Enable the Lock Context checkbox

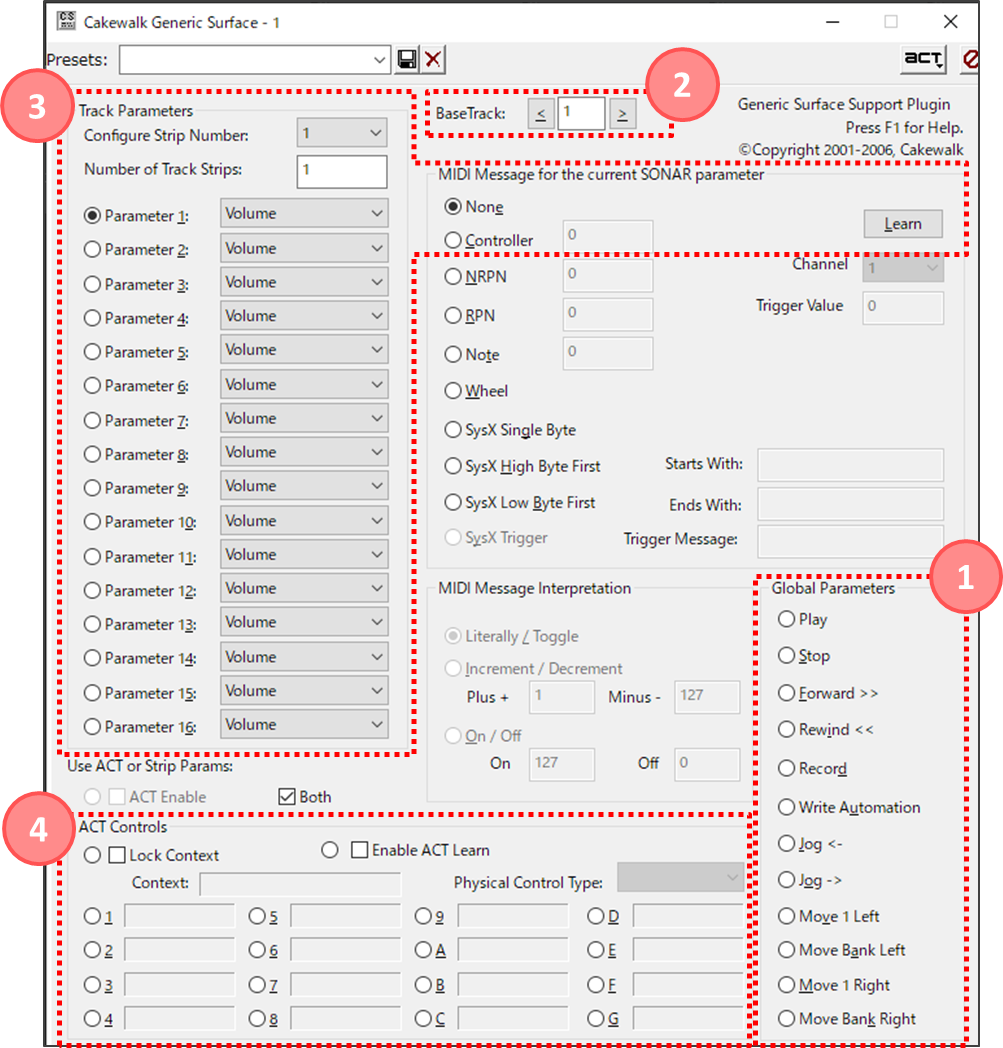click(117, 855)
